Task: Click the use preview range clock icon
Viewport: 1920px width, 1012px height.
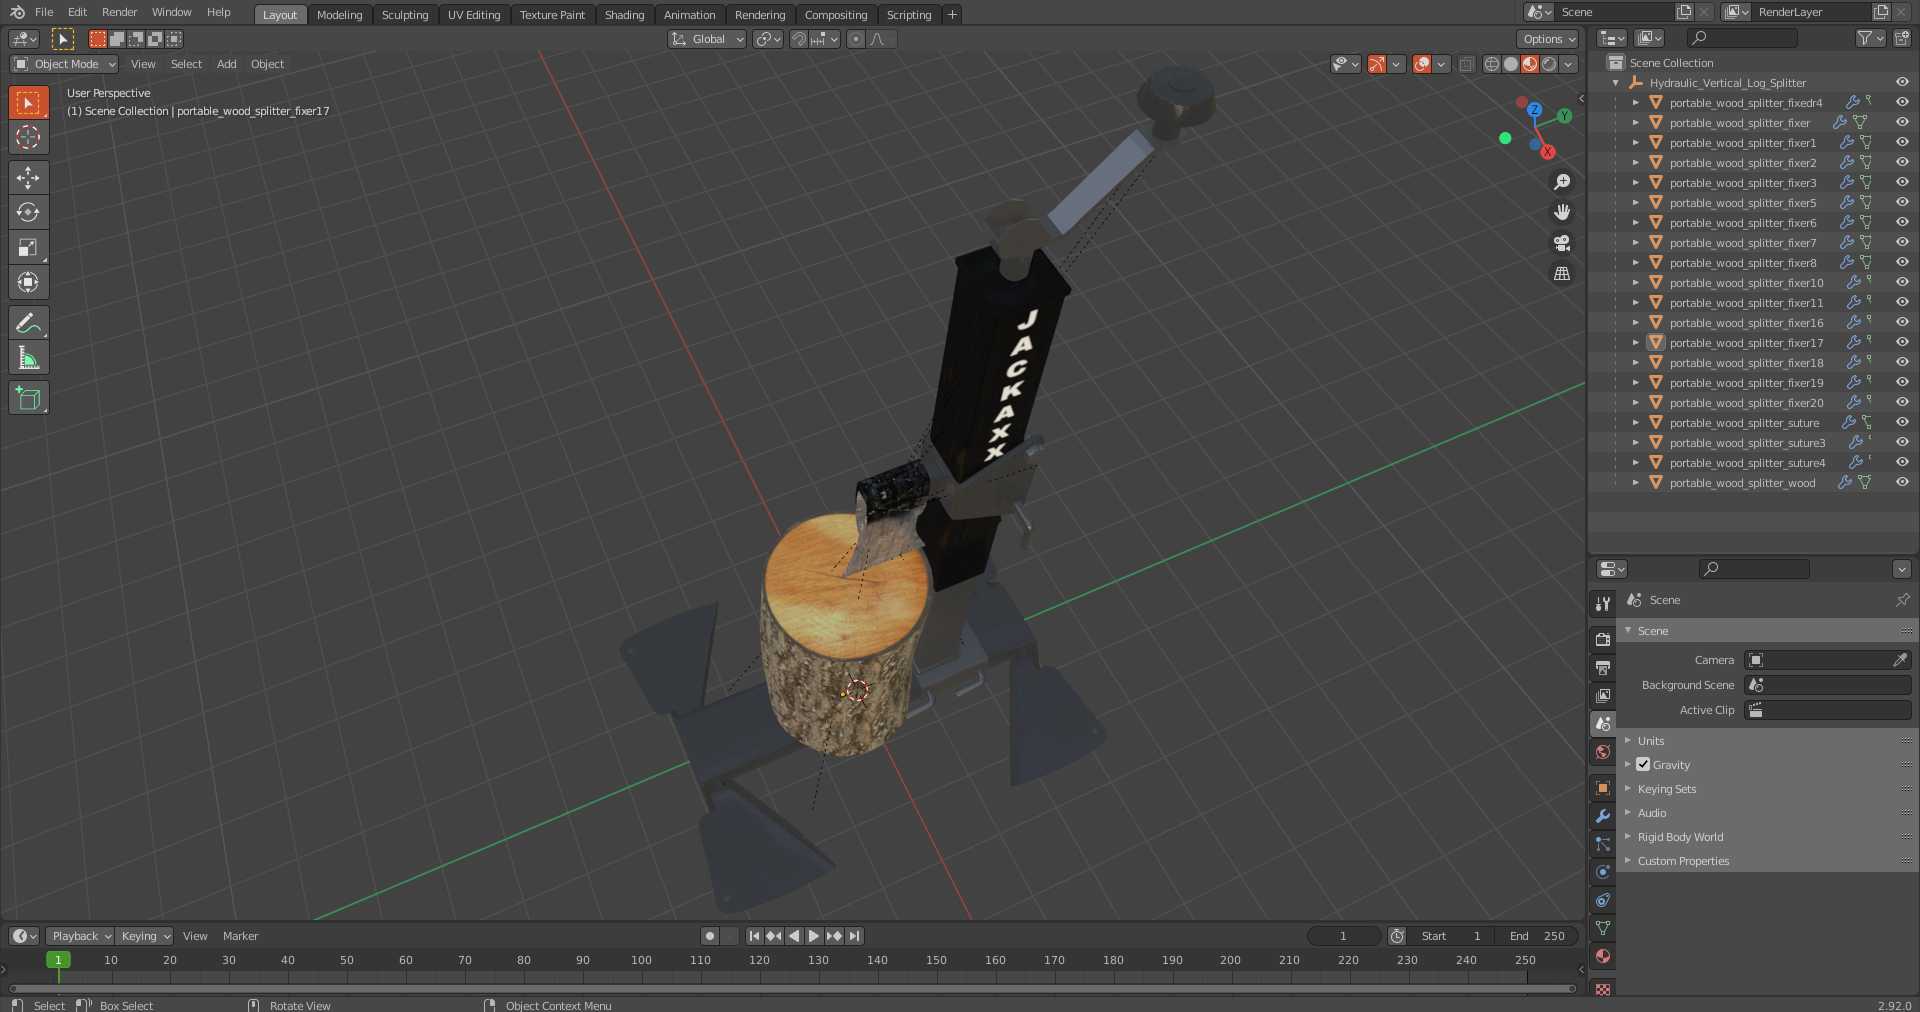Action: pos(1397,936)
